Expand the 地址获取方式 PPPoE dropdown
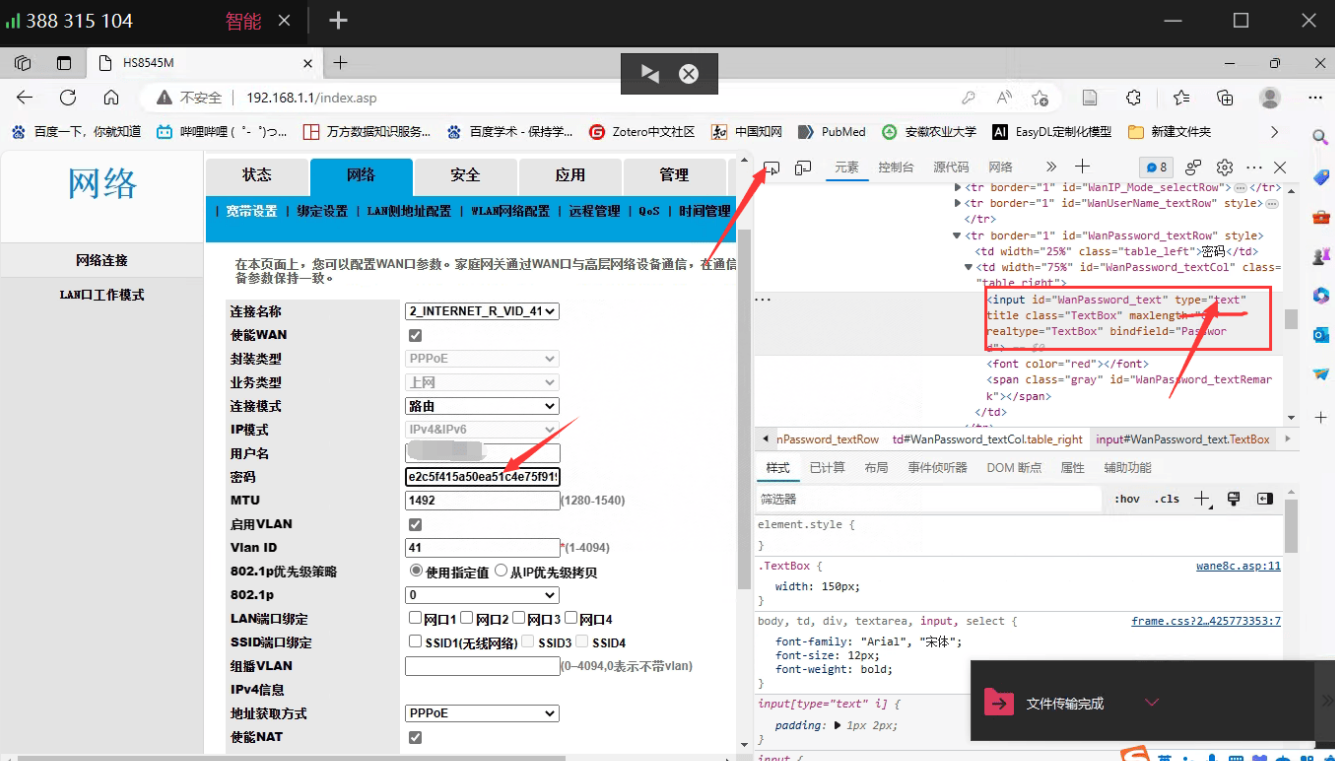Image resolution: width=1335 pixels, height=761 pixels. (482, 713)
